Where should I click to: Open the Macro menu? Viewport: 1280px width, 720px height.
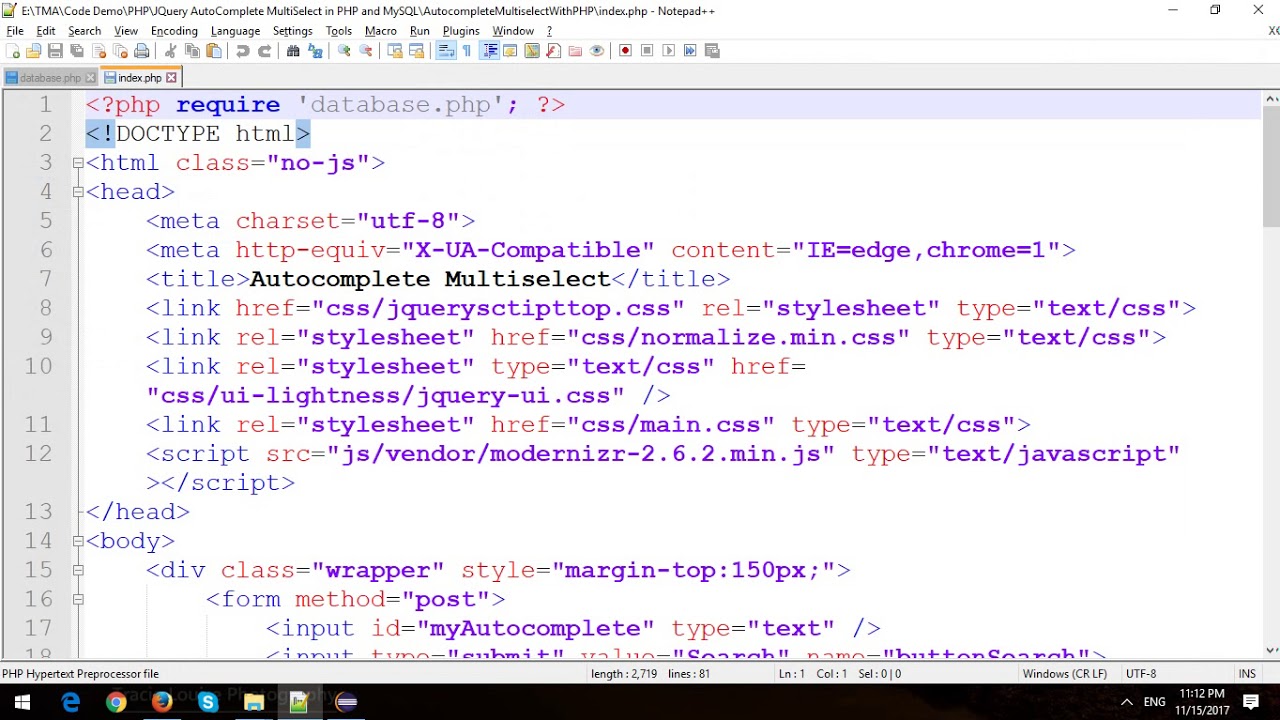coord(380,31)
